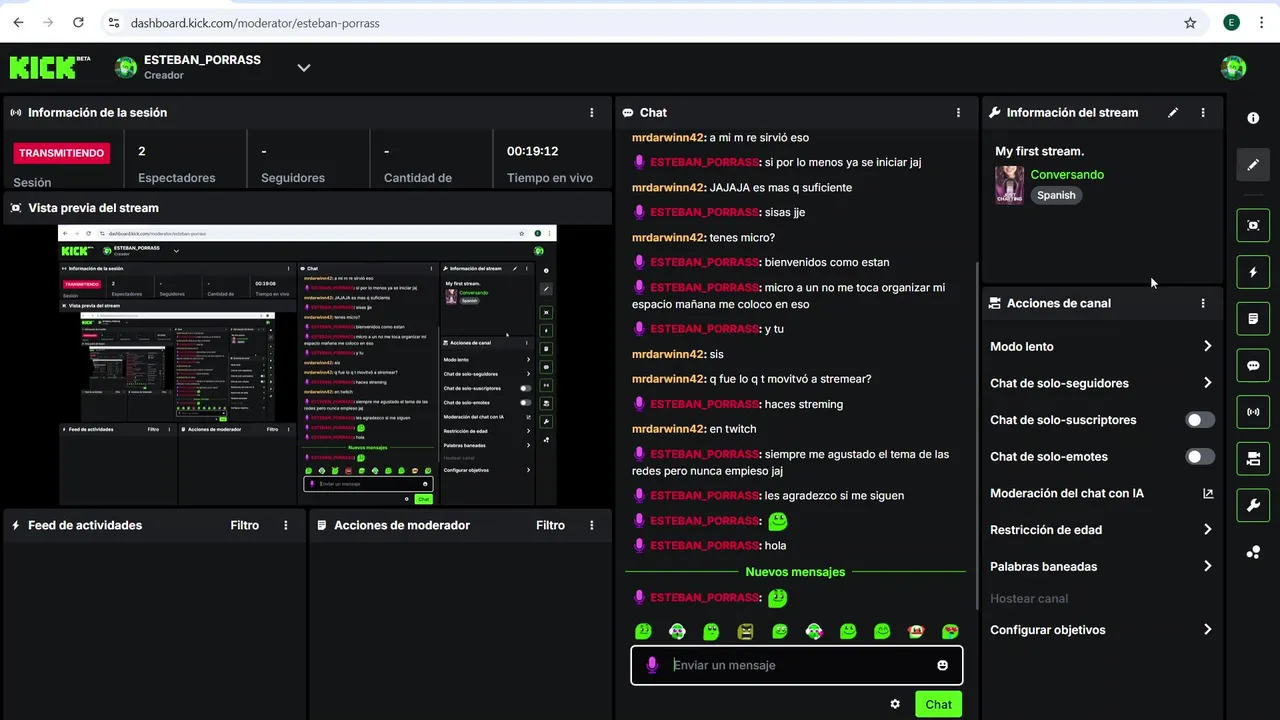Click the 'My first stream.' title text

pyautogui.click(x=1040, y=151)
